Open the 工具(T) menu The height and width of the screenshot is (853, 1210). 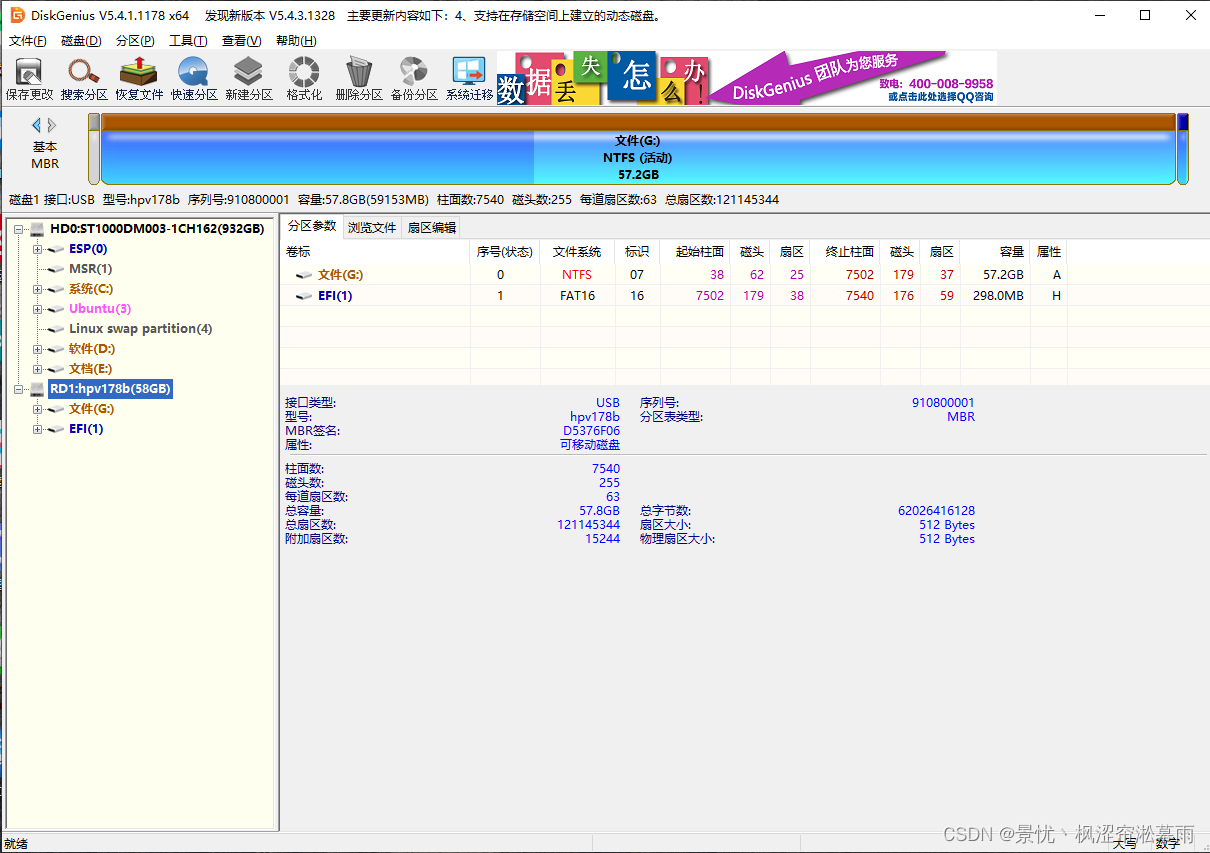[x=187, y=41]
